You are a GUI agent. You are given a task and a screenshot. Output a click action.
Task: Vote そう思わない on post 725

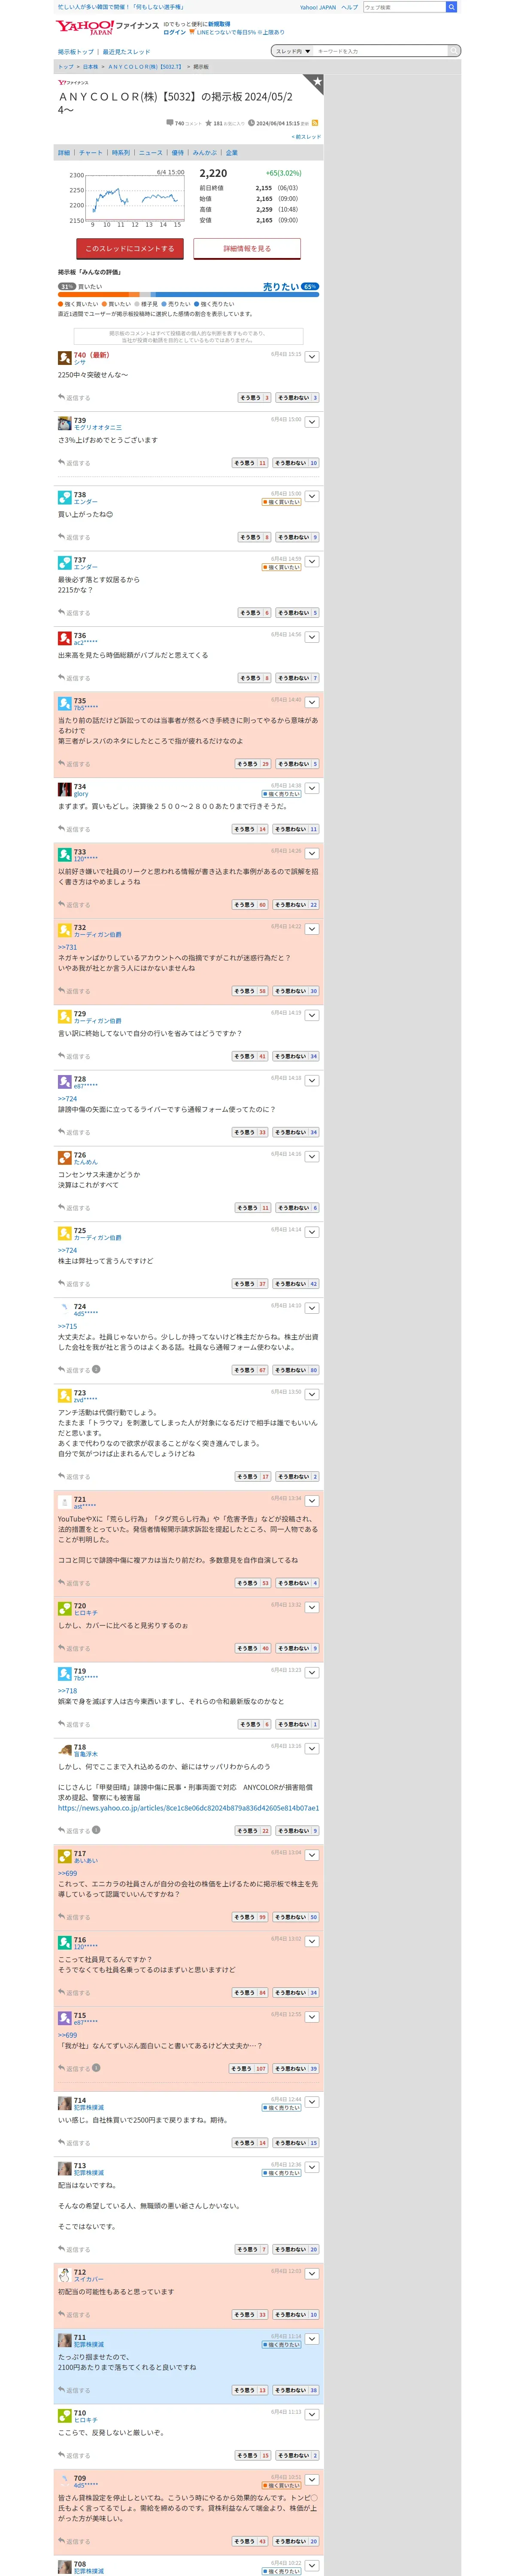click(296, 1284)
